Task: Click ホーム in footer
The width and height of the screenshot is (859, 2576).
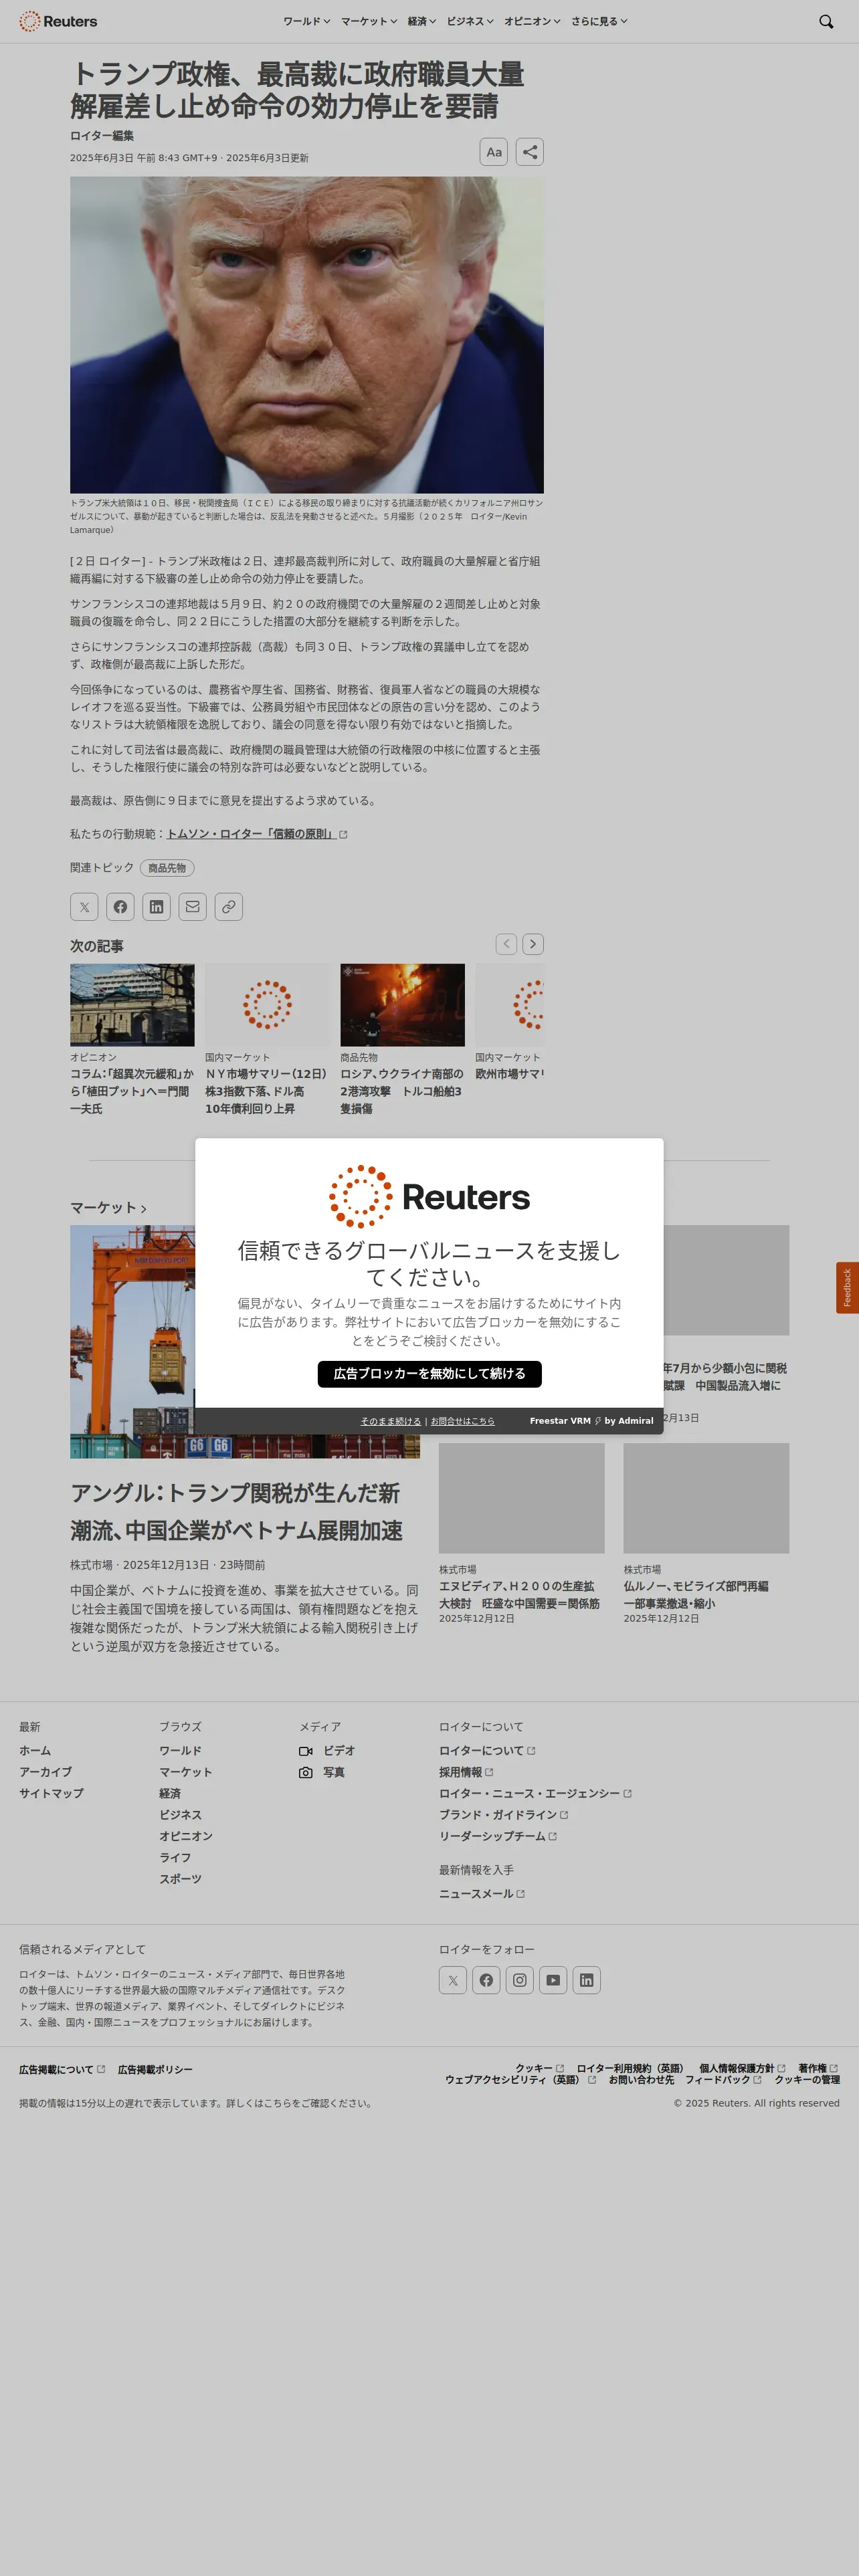Action: (x=35, y=1751)
